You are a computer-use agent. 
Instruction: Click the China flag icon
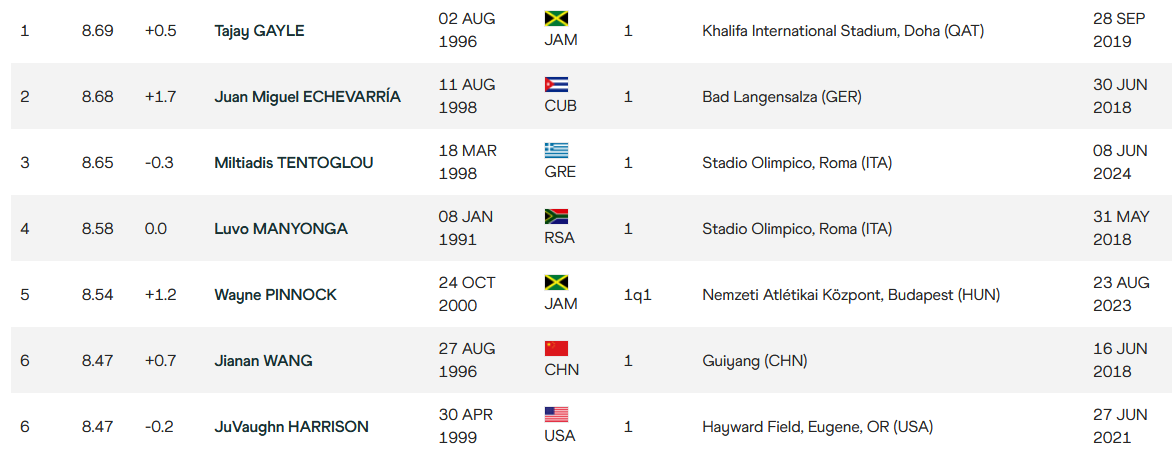pyautogui.click(x=556, y=348)
